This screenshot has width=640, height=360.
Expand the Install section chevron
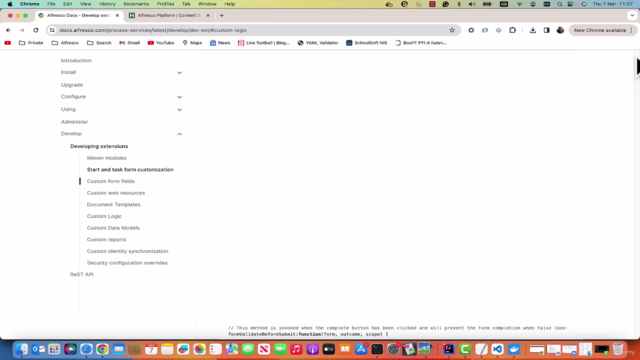click(x=180, y=73)
